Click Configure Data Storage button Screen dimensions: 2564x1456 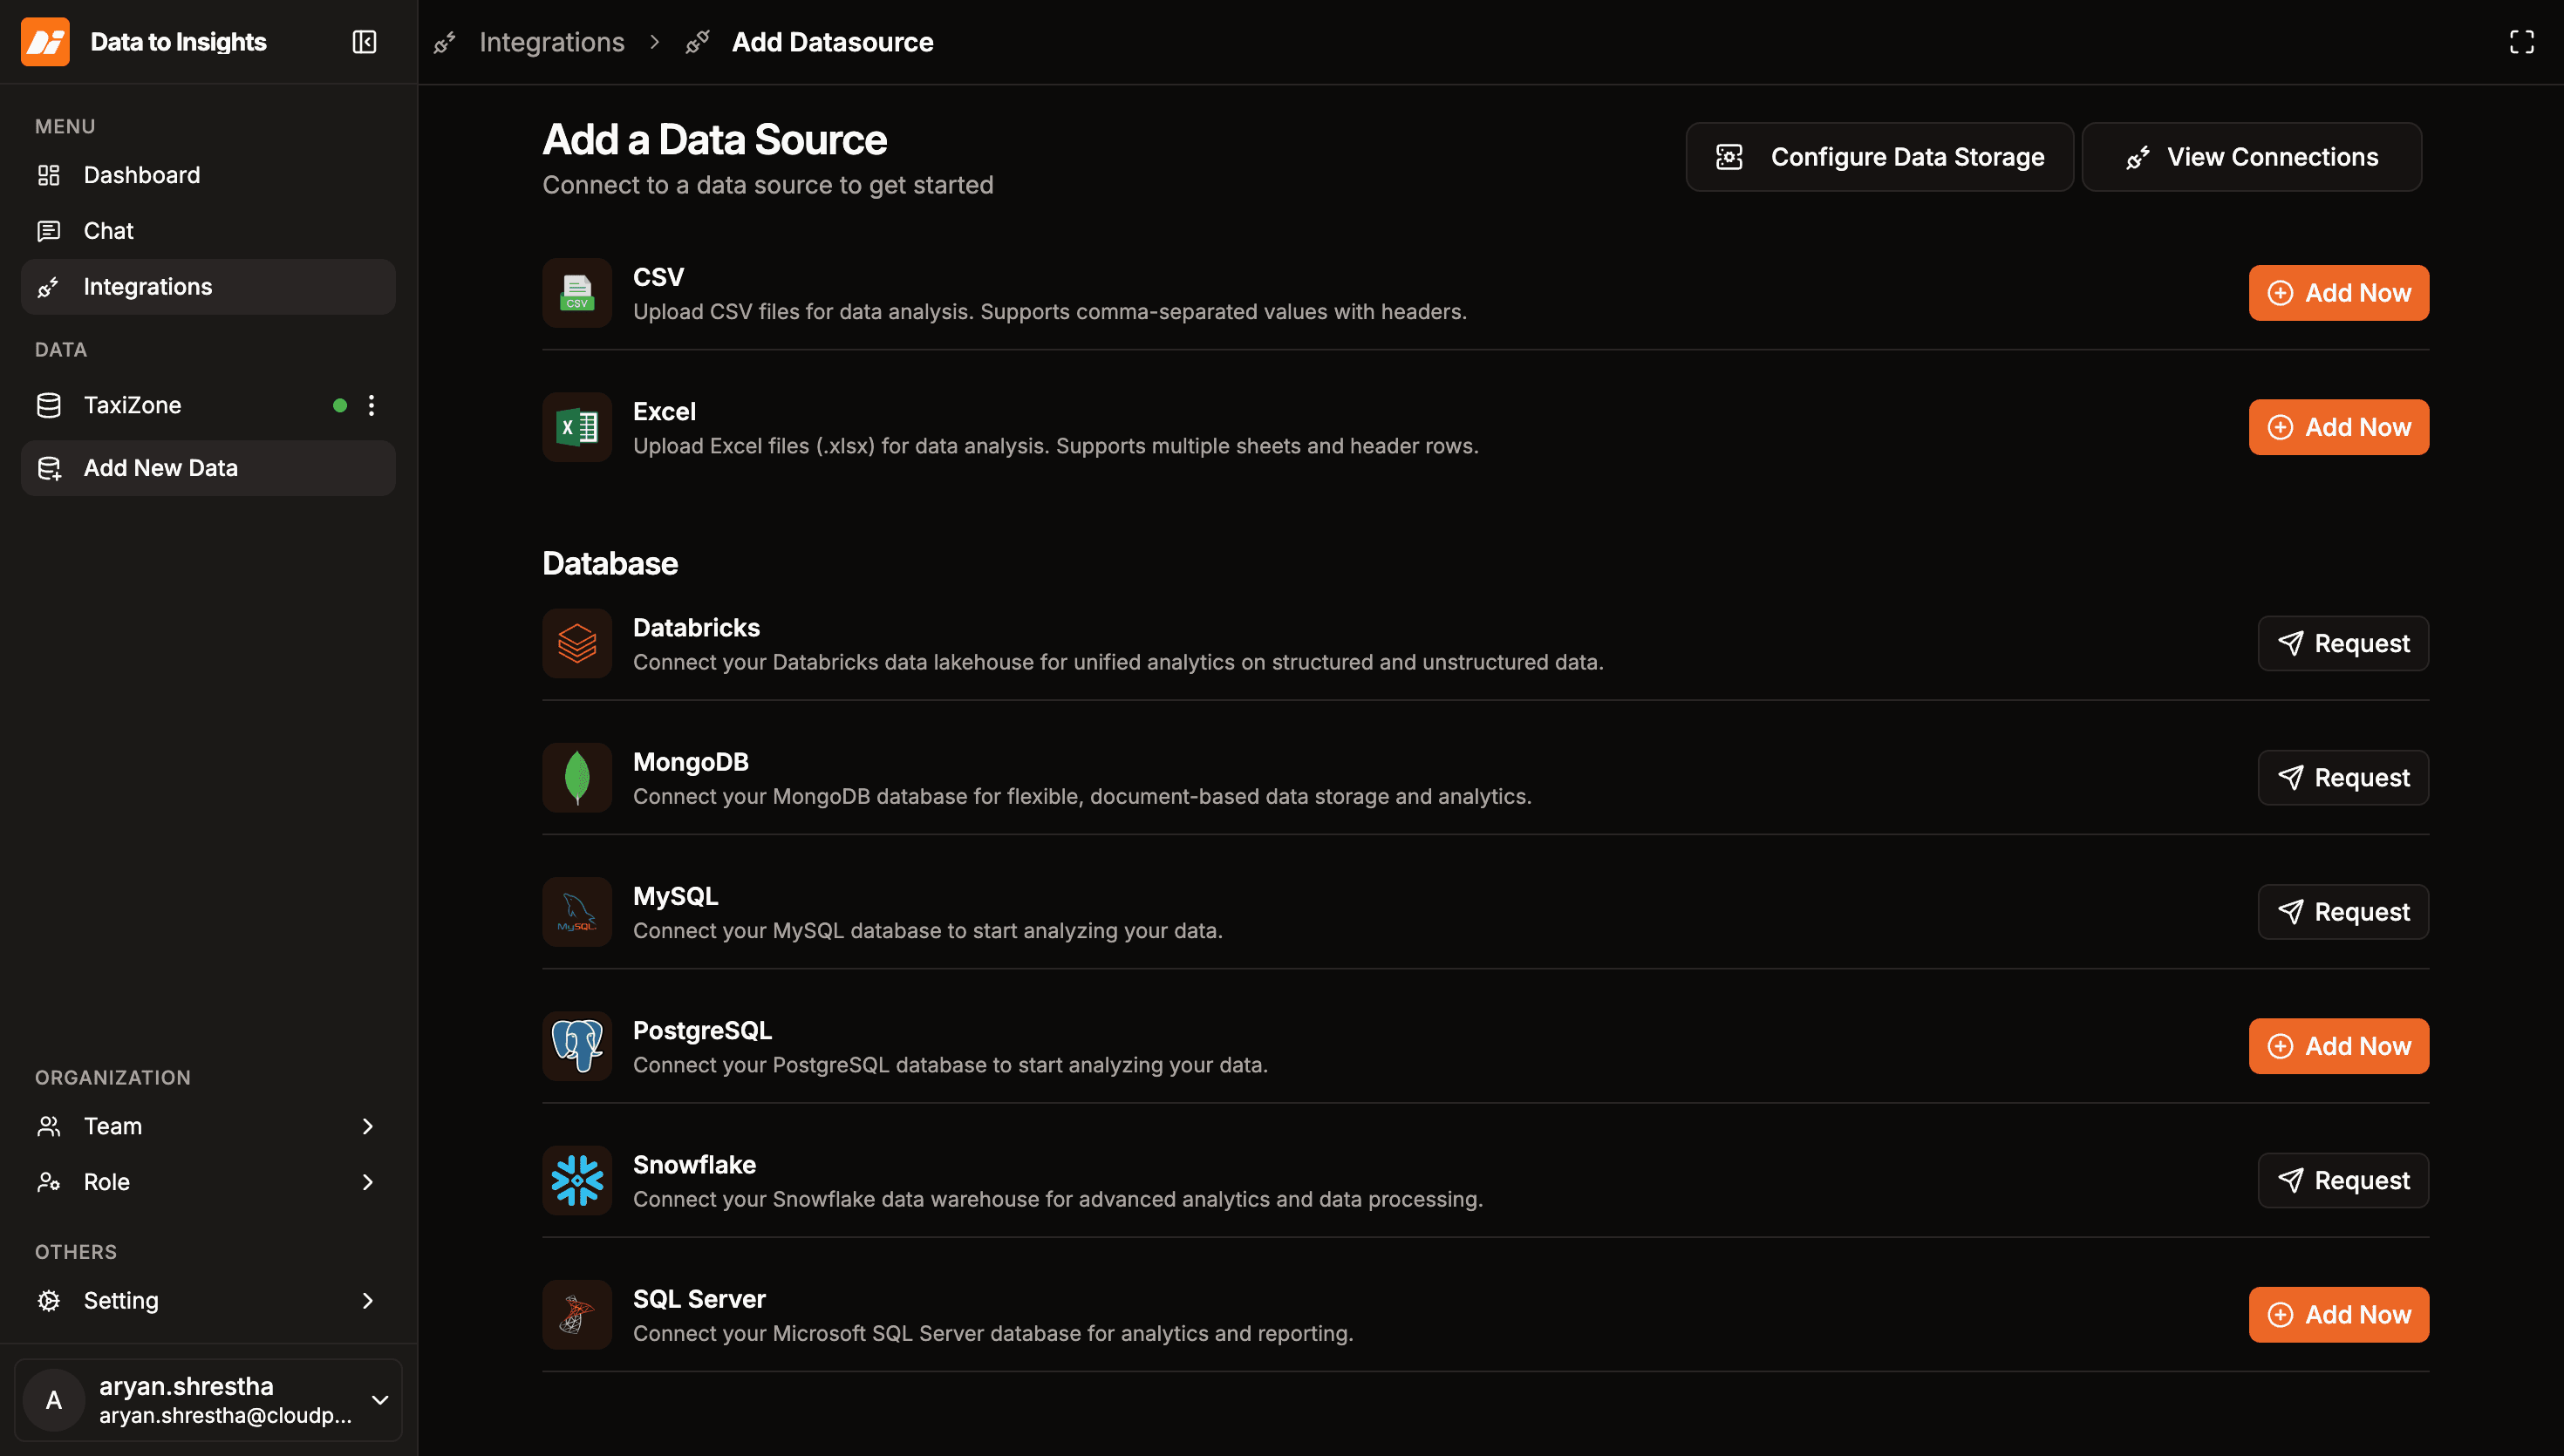1879,157
